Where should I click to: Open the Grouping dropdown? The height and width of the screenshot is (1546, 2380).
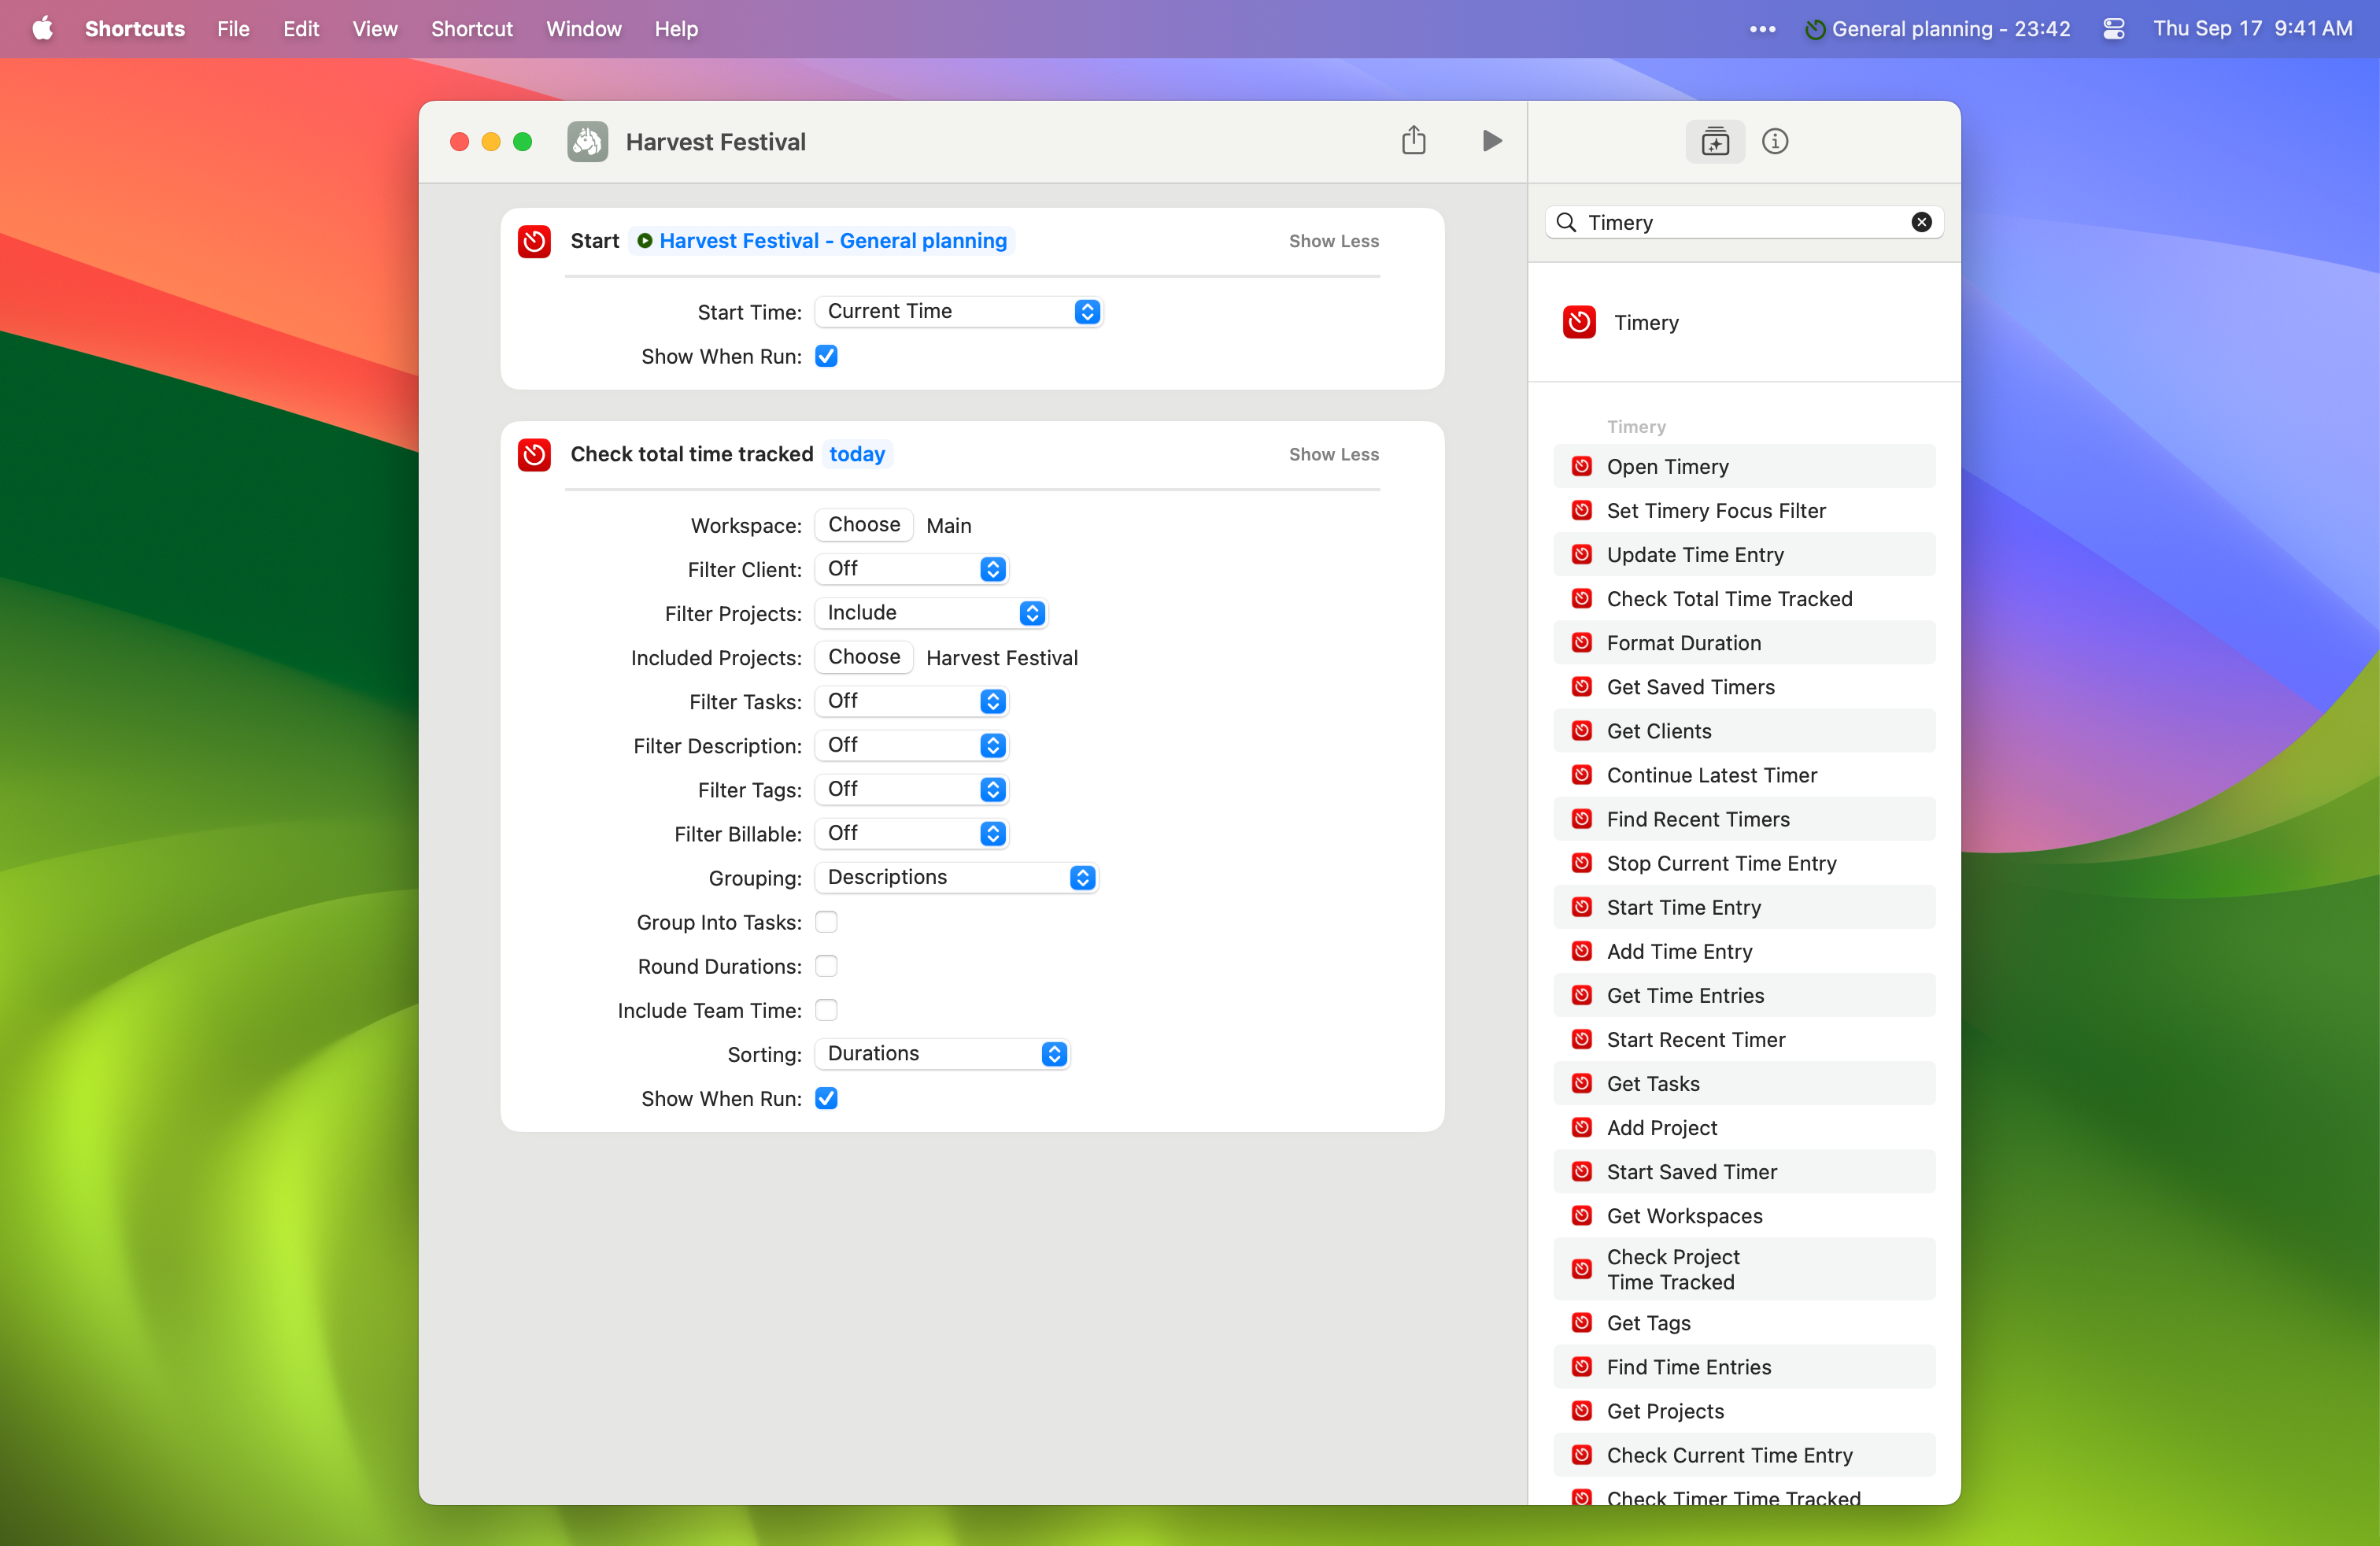(x=956, y=877)
